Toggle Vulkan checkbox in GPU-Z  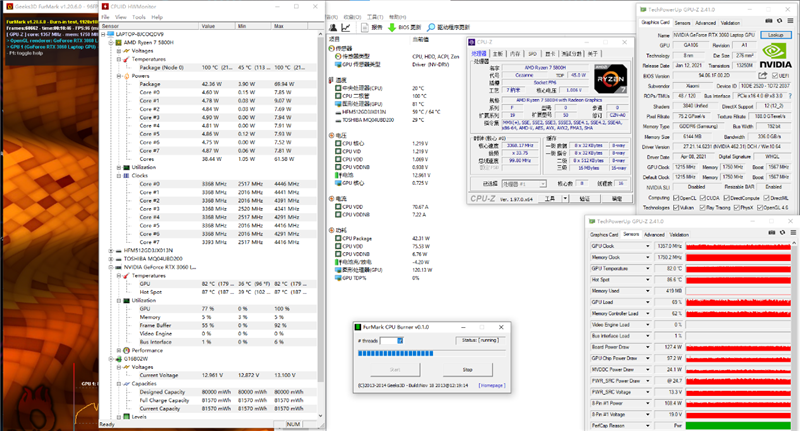[676, 208]
